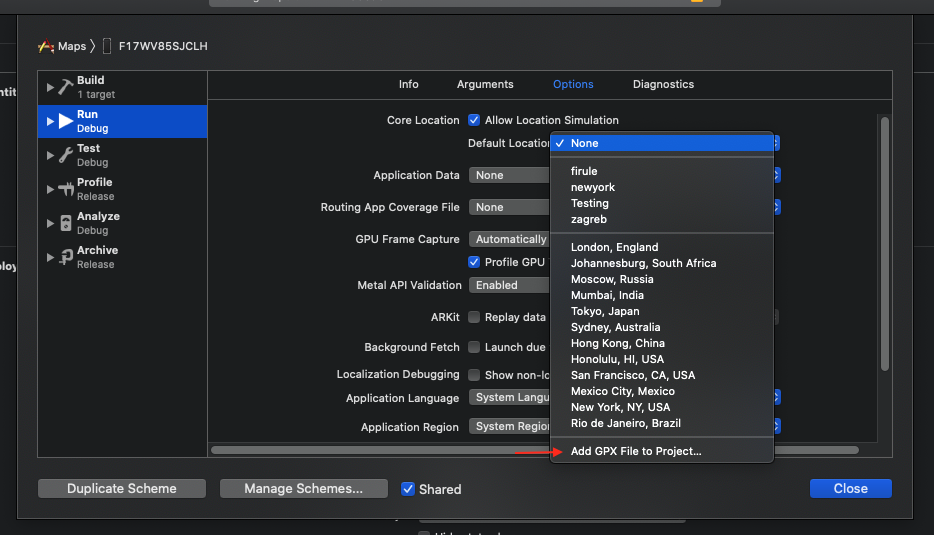
Task: Toggle the Shared scheme checkbox
Action: [x=408, y=489]
